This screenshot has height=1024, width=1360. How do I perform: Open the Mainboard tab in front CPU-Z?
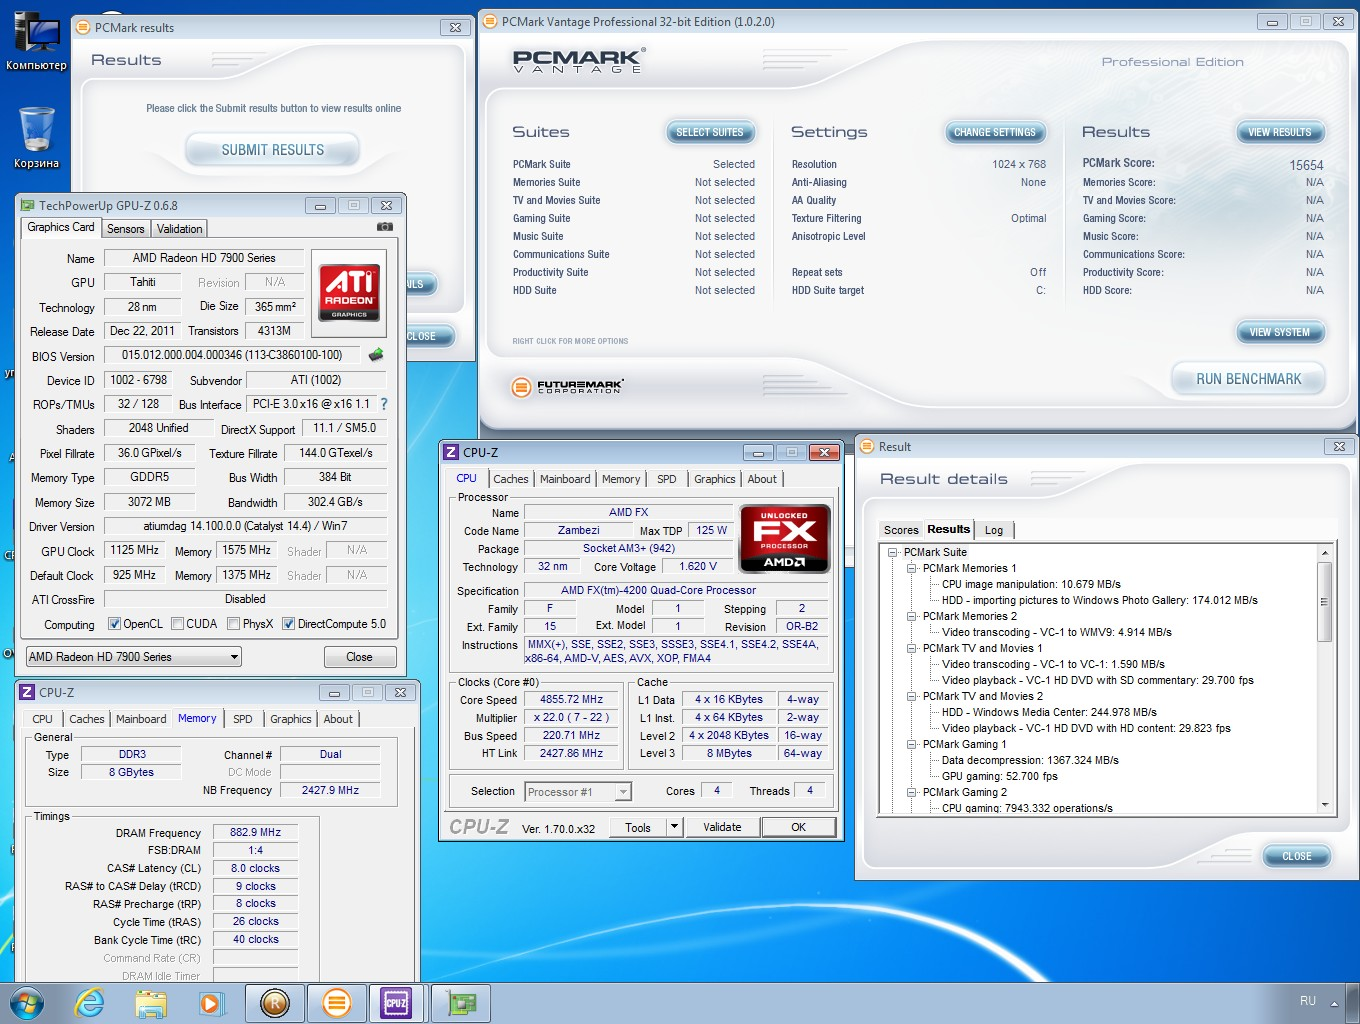(x=565, y=479)
